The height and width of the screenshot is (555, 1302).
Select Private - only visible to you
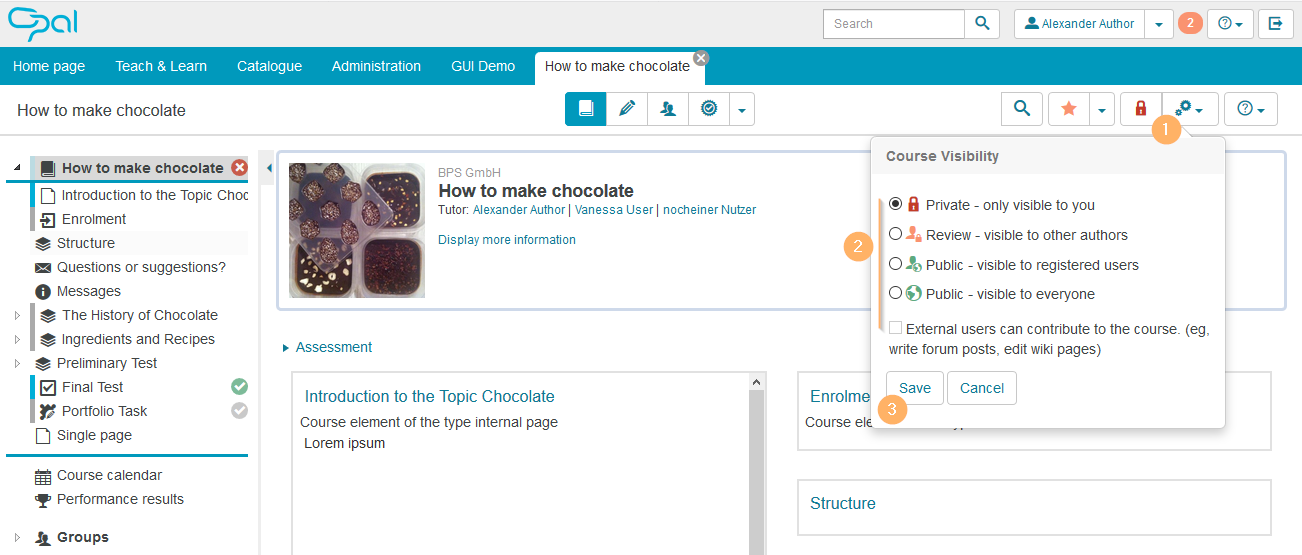coord(896,205)
